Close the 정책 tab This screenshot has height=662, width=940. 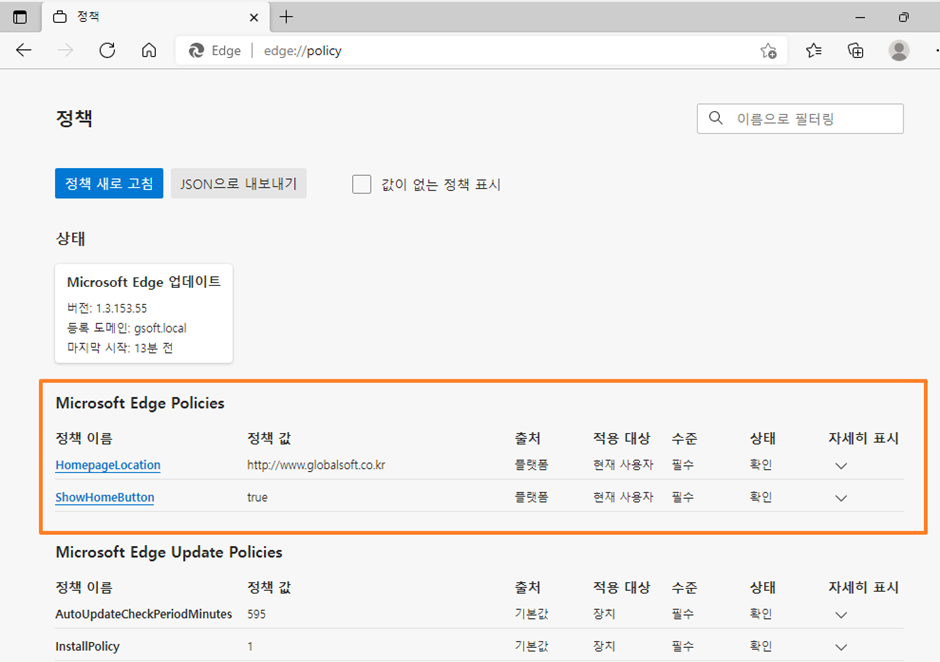coord(254,17)
